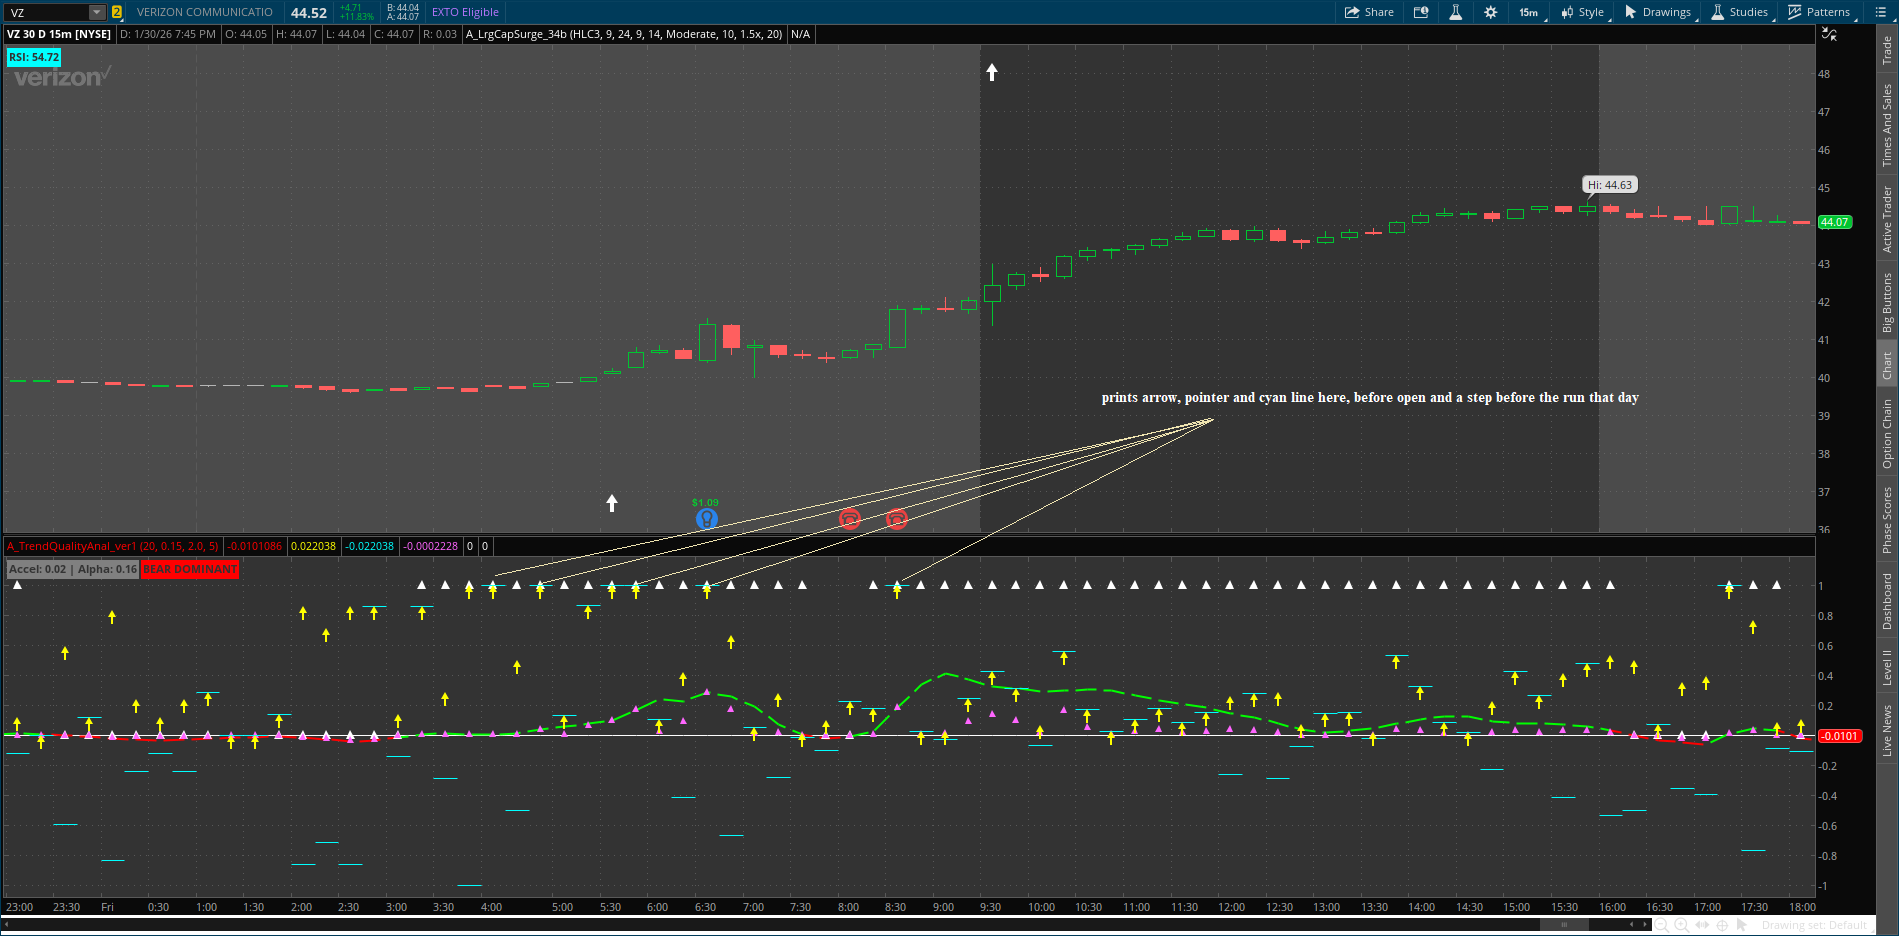Toggle the collapse icon at chart corner

(1829, 34)
